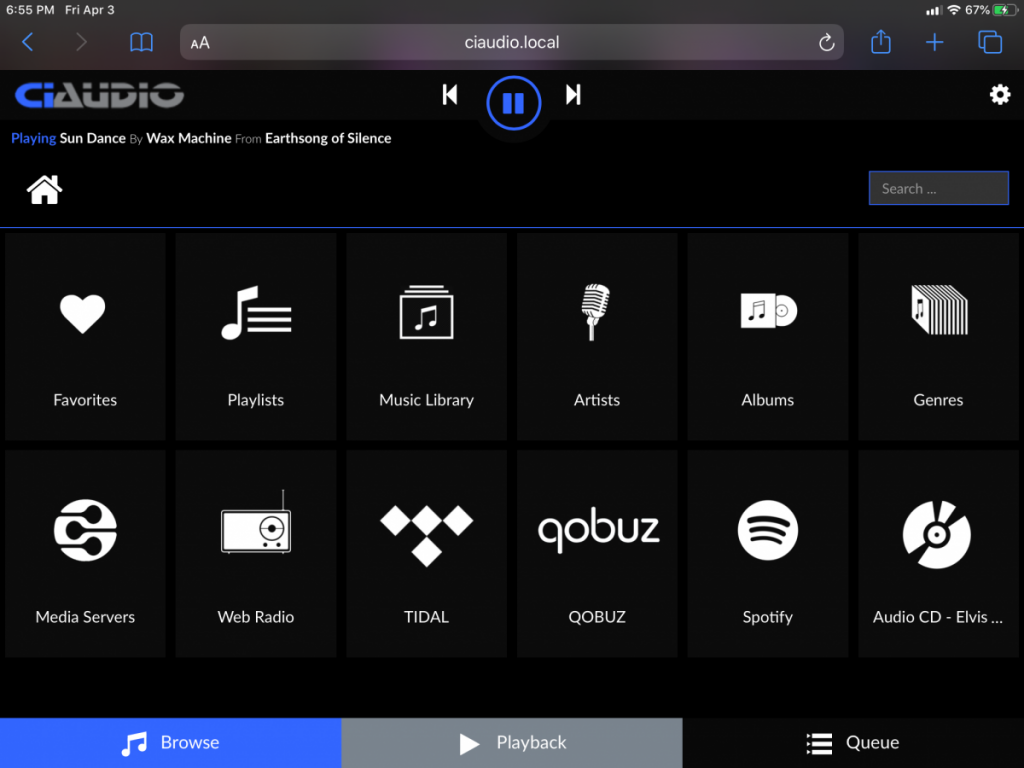Open a new Safari tab with plus
This screenshot has height=768, width=1024.
935,42
